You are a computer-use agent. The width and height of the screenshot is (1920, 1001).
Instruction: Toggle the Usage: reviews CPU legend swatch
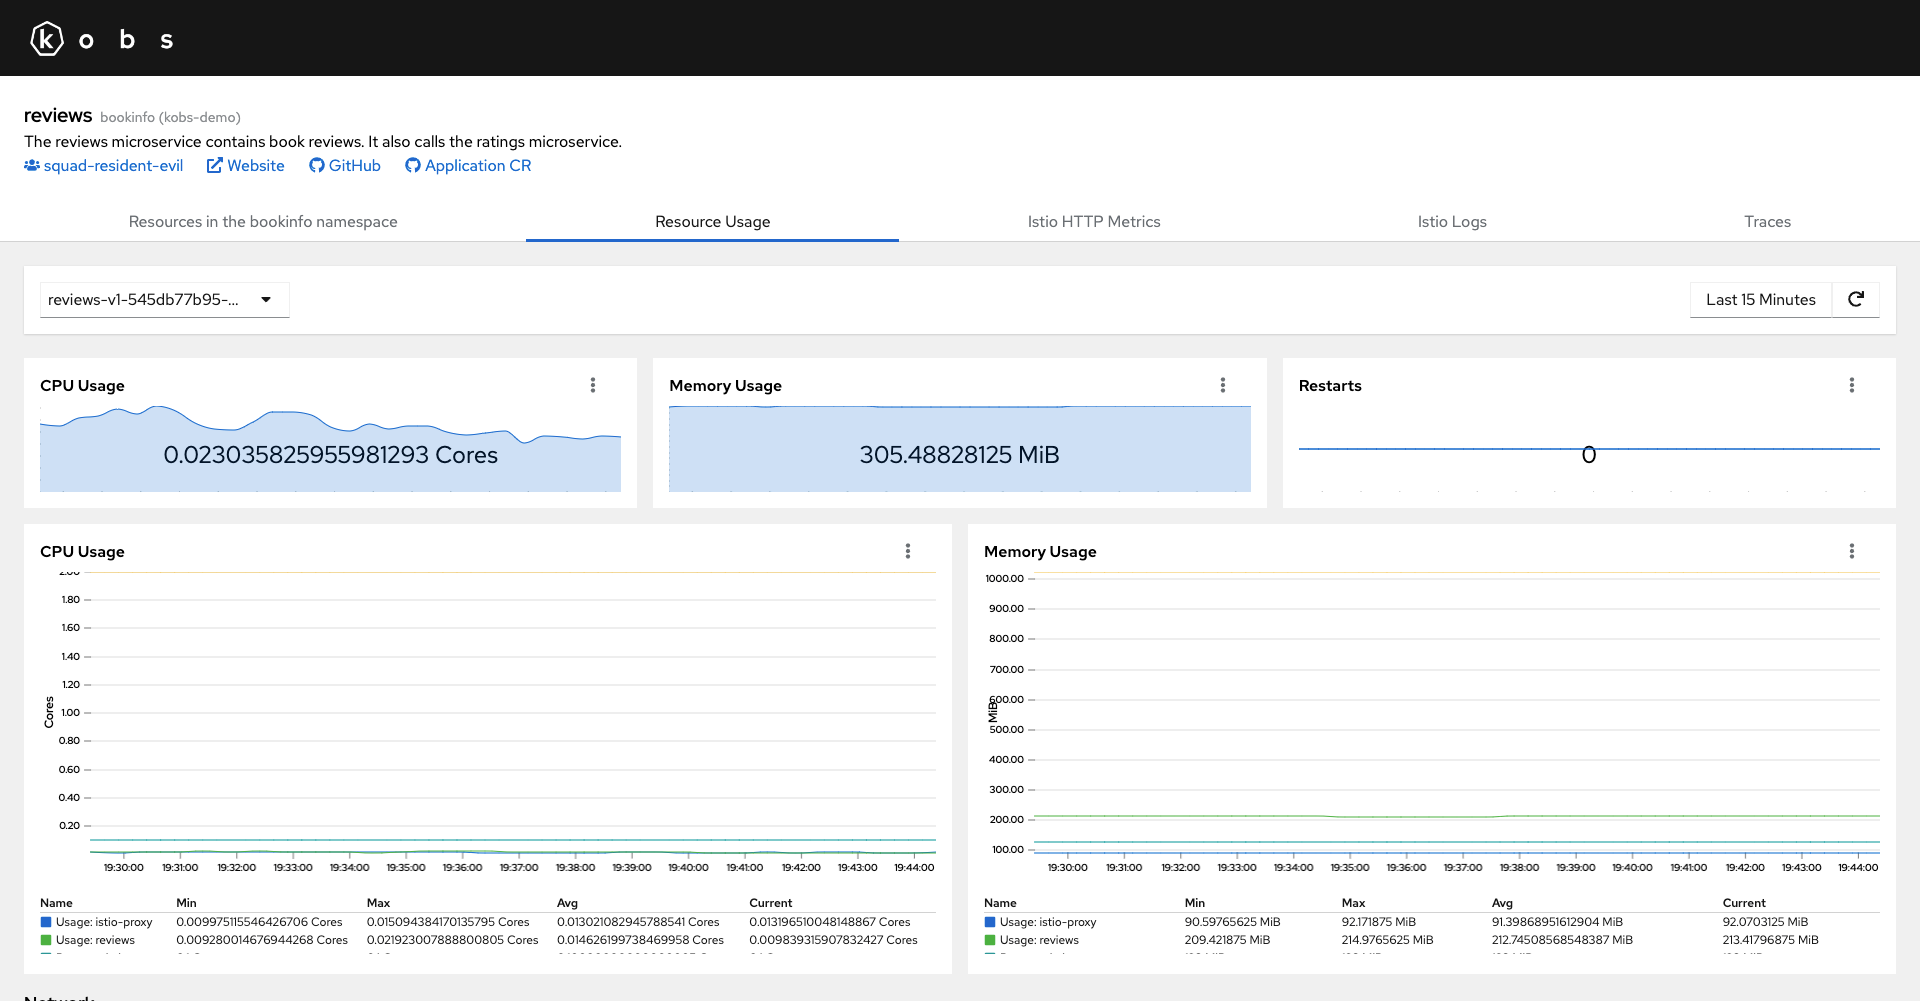pos(46,940)
